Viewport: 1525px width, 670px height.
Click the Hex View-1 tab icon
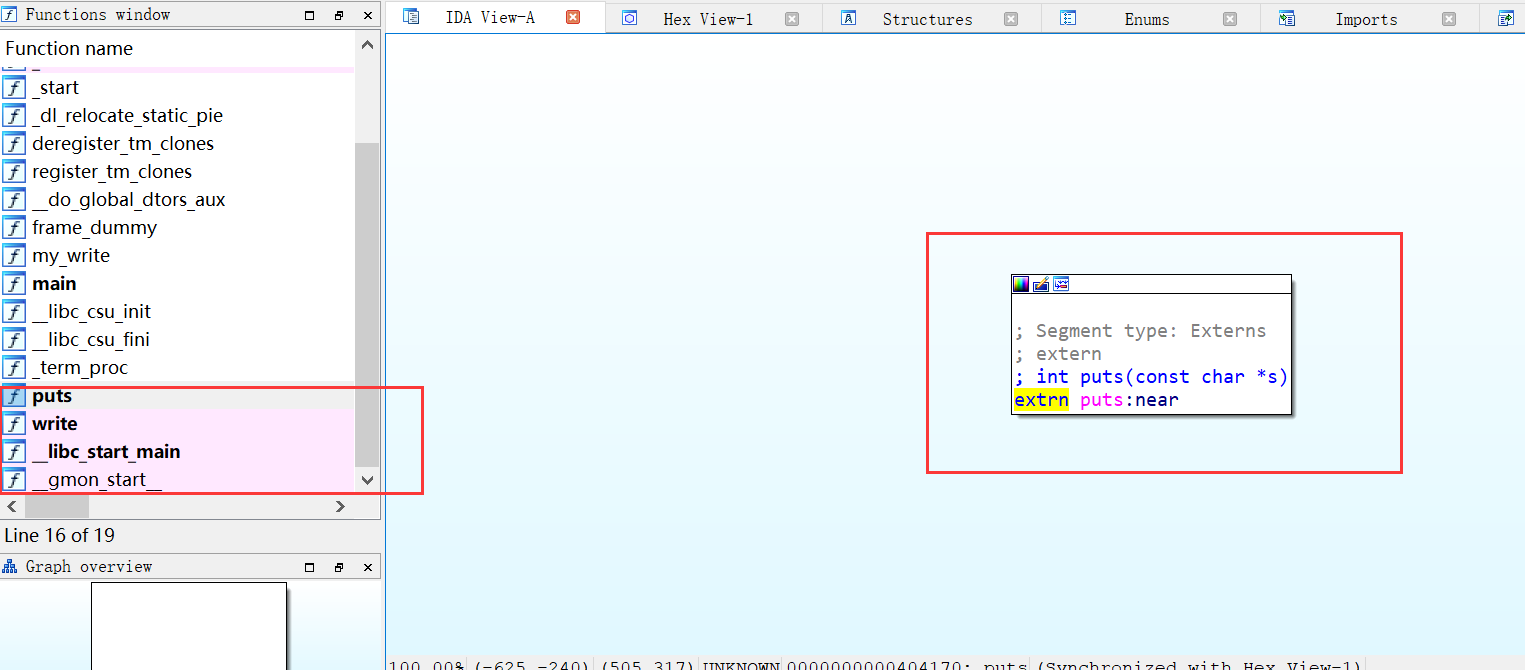tap(629, 18)
